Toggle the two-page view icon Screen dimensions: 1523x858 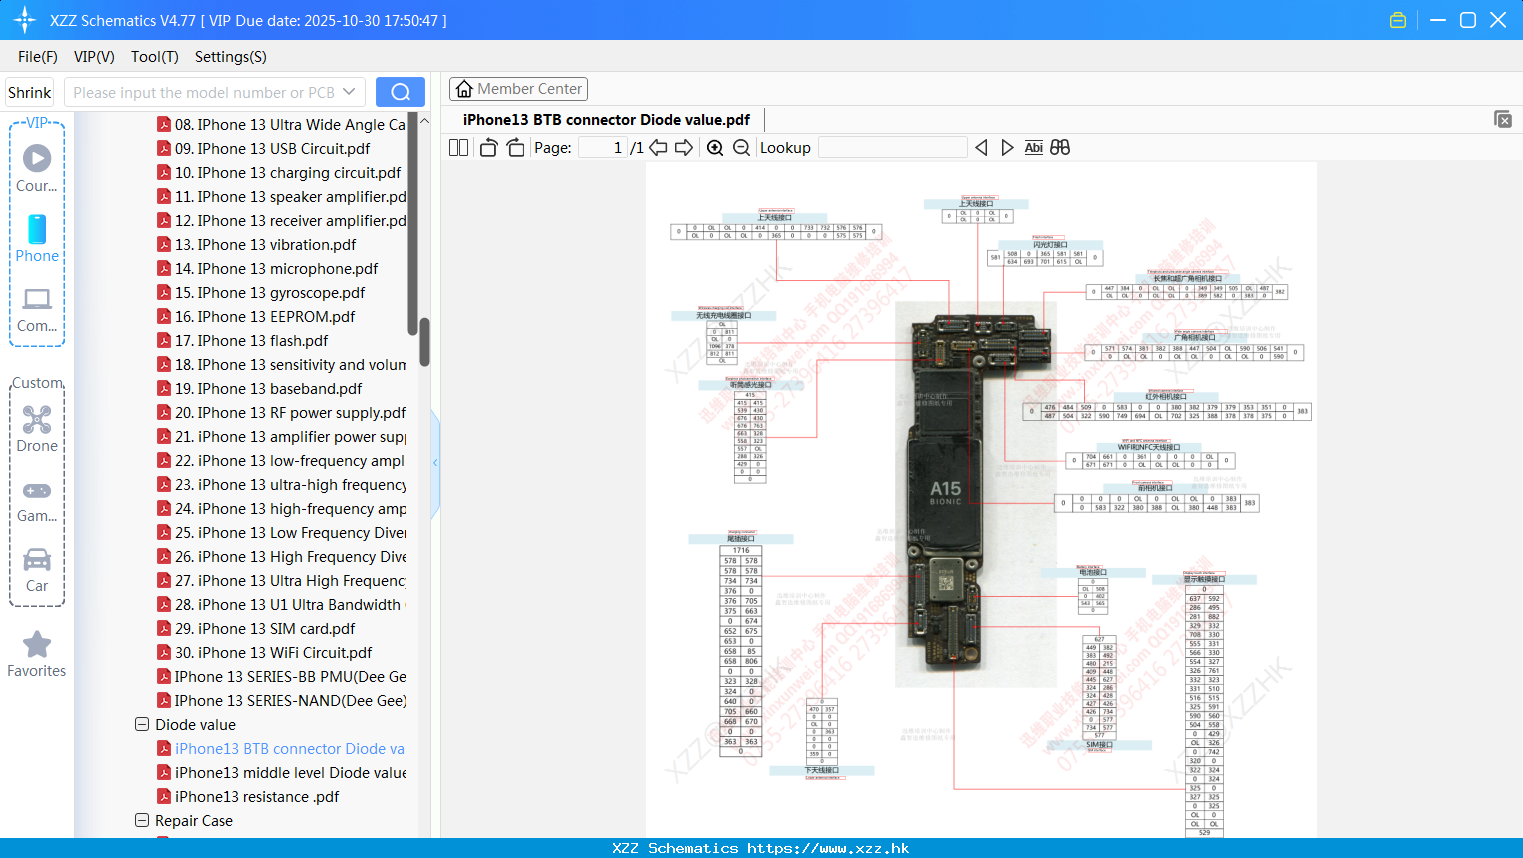pos(458,148)
